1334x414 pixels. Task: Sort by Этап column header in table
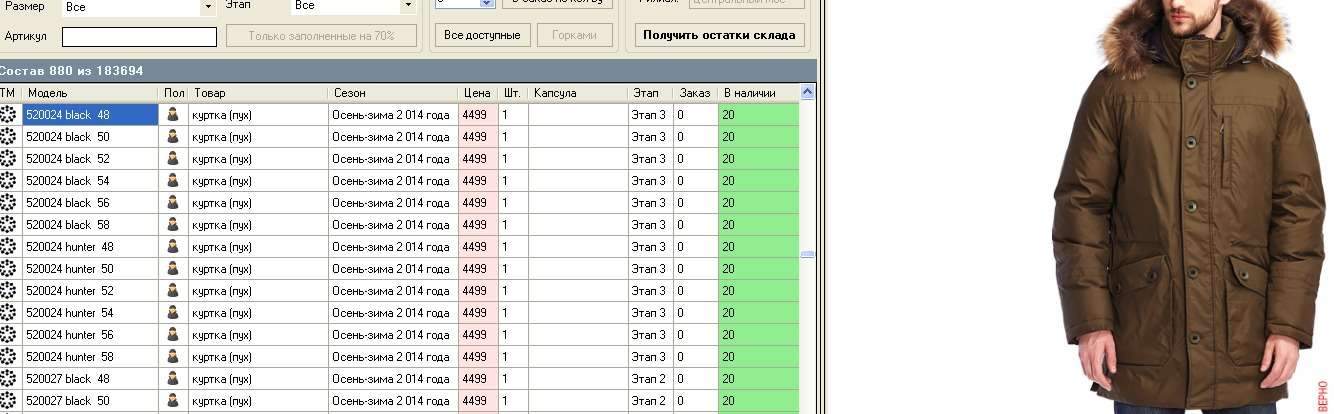click(650, 93)
